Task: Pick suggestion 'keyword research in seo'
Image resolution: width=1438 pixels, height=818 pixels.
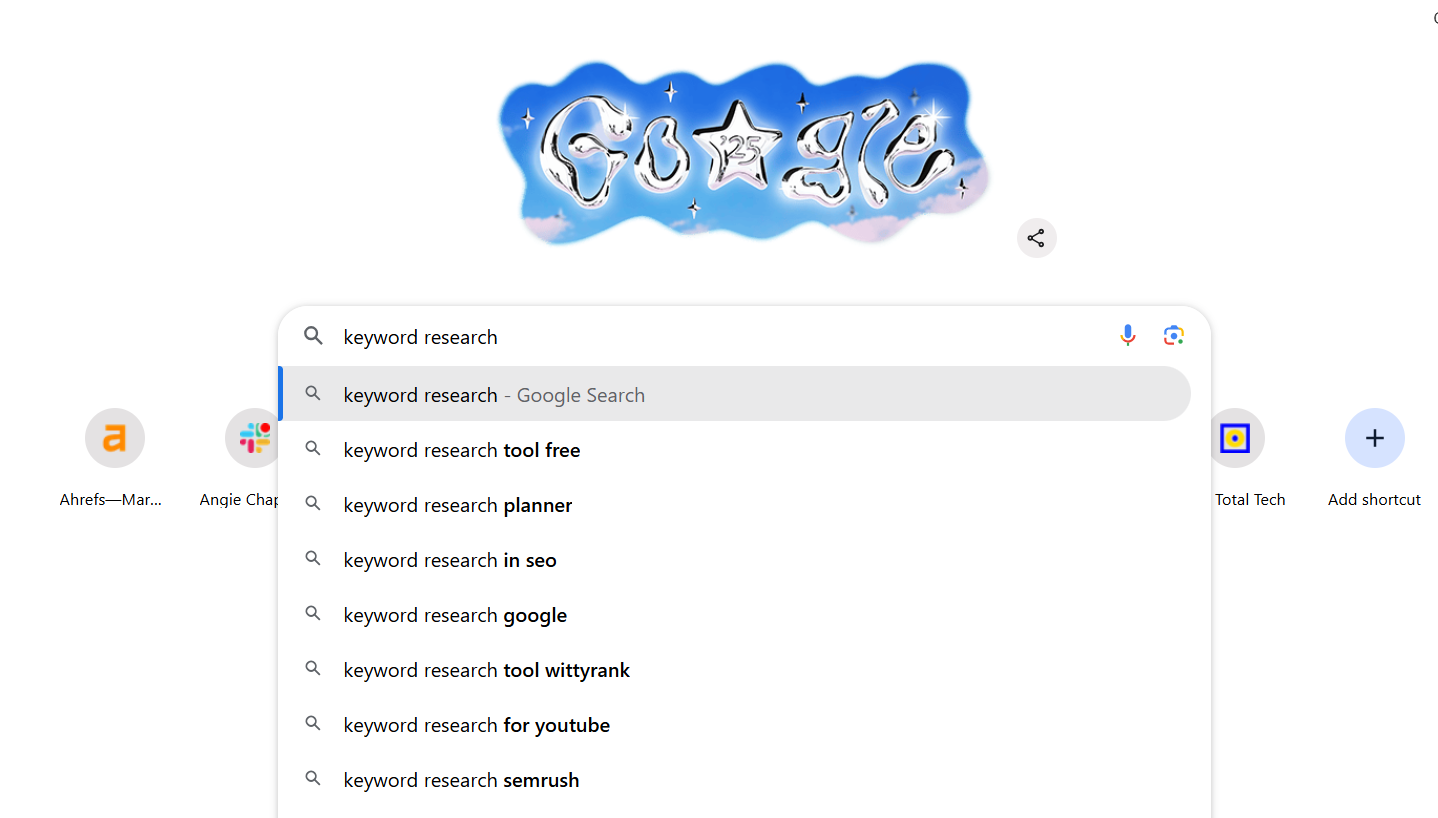Action: [x=735, y=560]
